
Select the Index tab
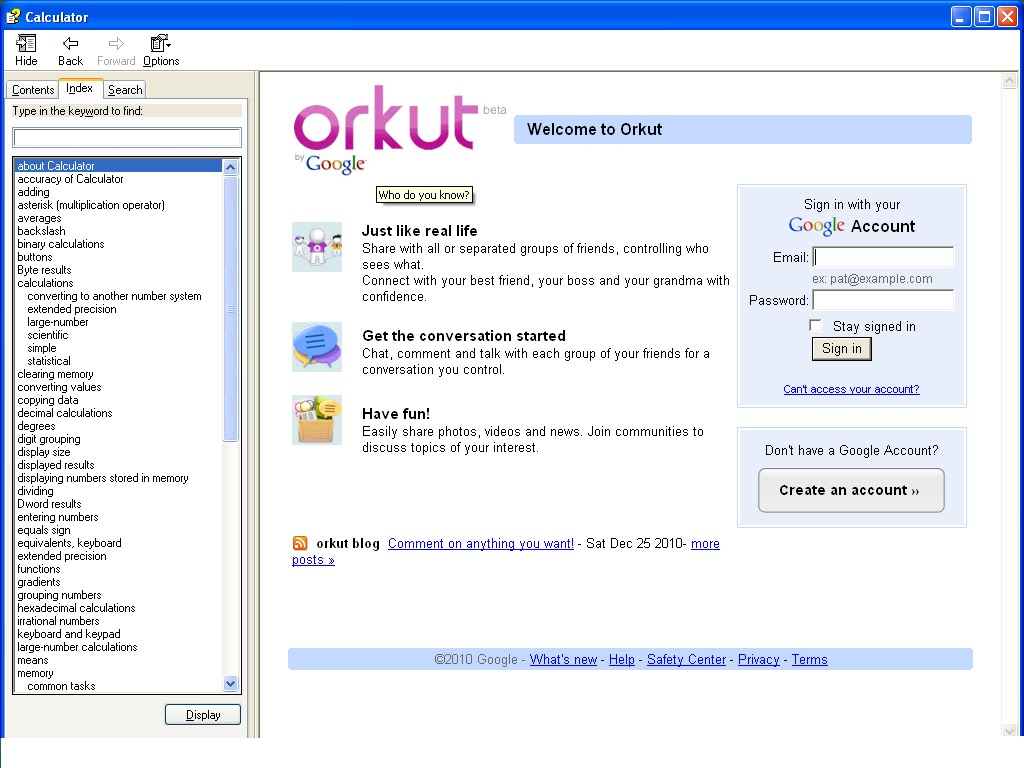pos(79,88)
